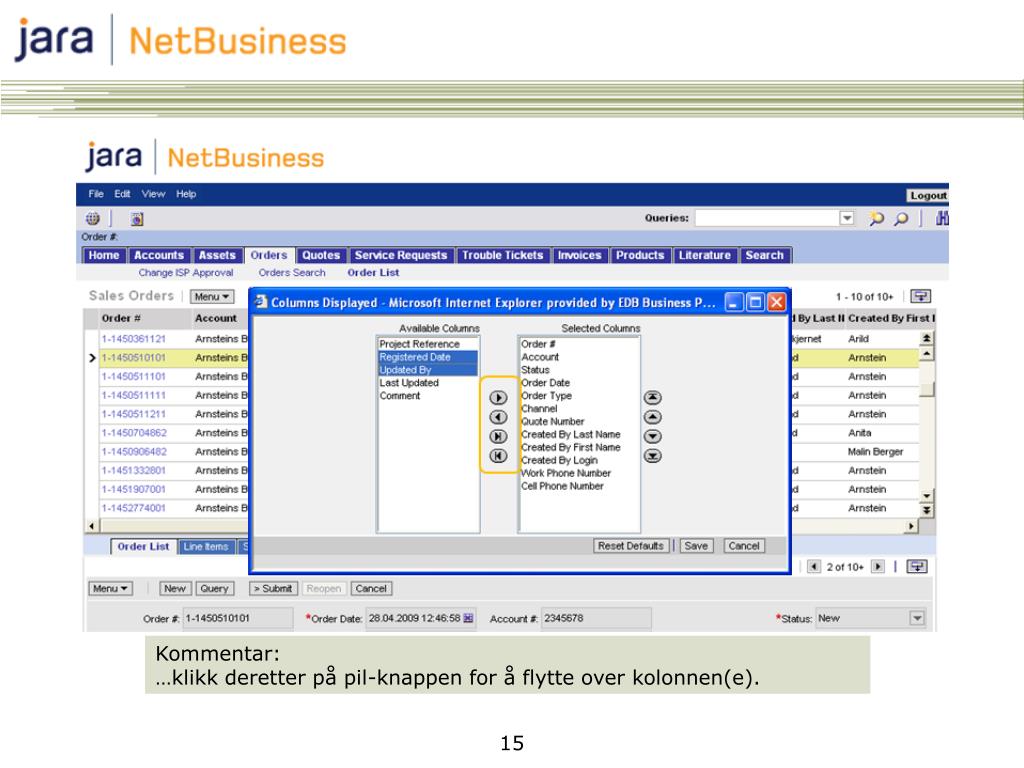This screenshot has width=1024, height=768.
Task: Open the Help menu
Action: [186, 194]
